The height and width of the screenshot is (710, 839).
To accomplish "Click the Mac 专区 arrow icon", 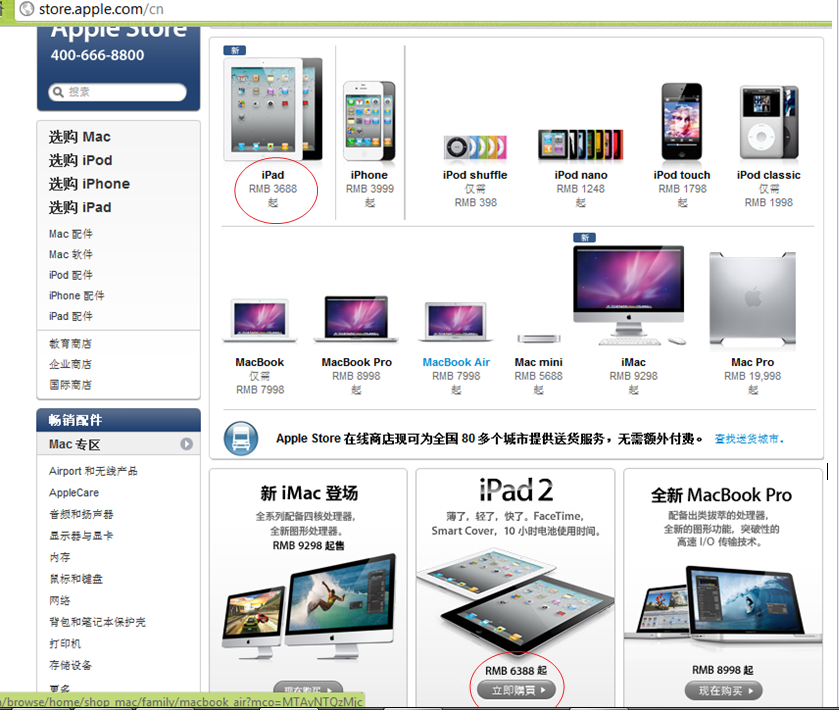I will pos(186,444).
